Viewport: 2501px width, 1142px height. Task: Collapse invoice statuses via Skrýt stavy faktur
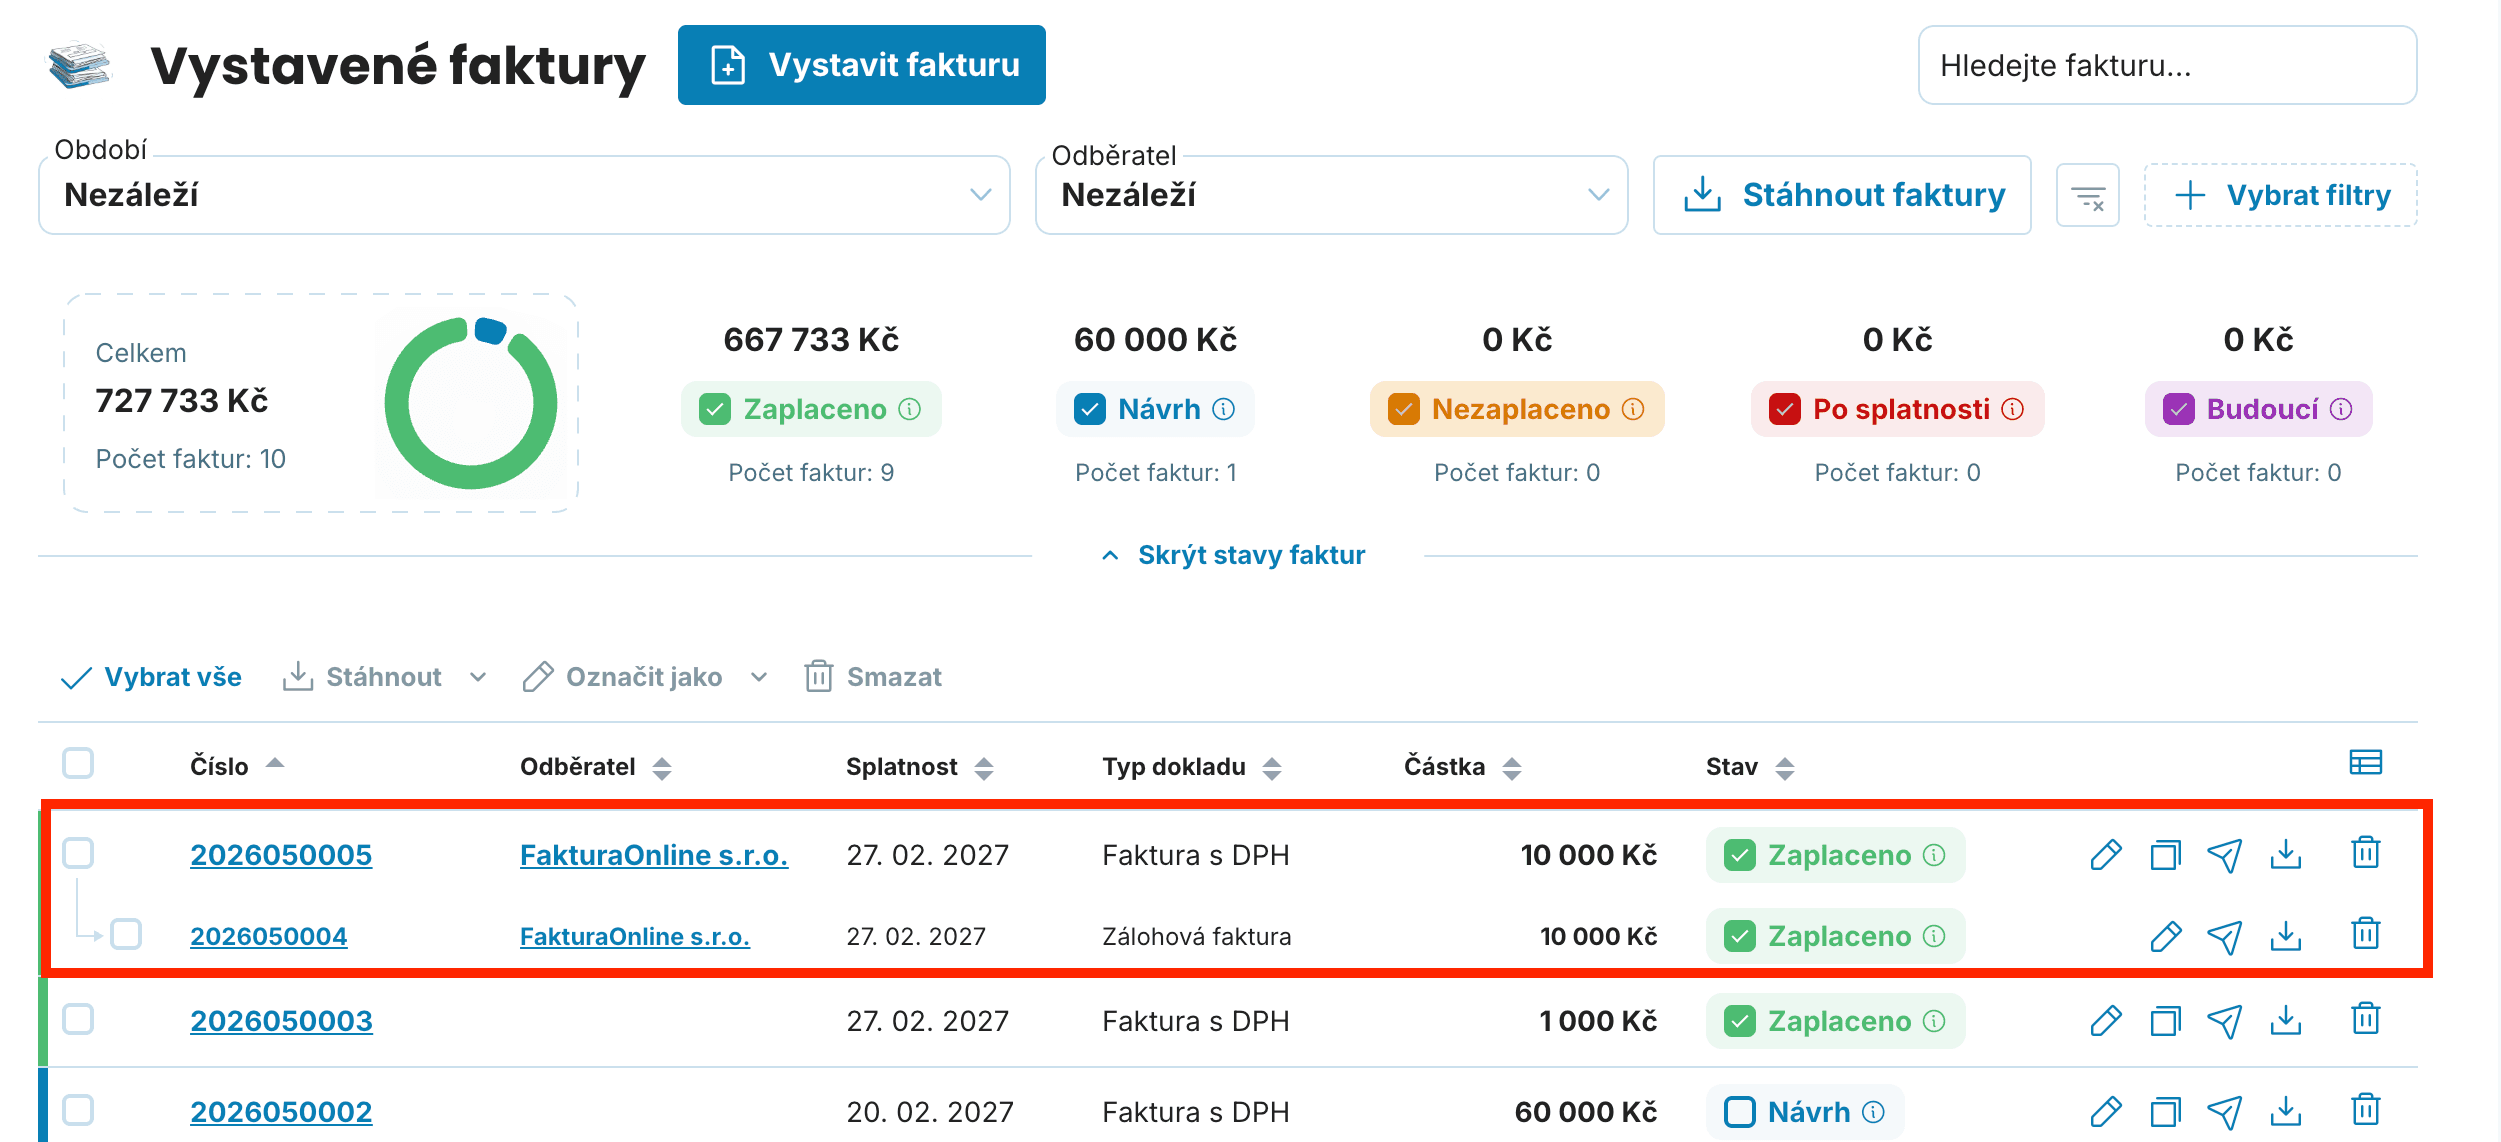[1233, 555]
